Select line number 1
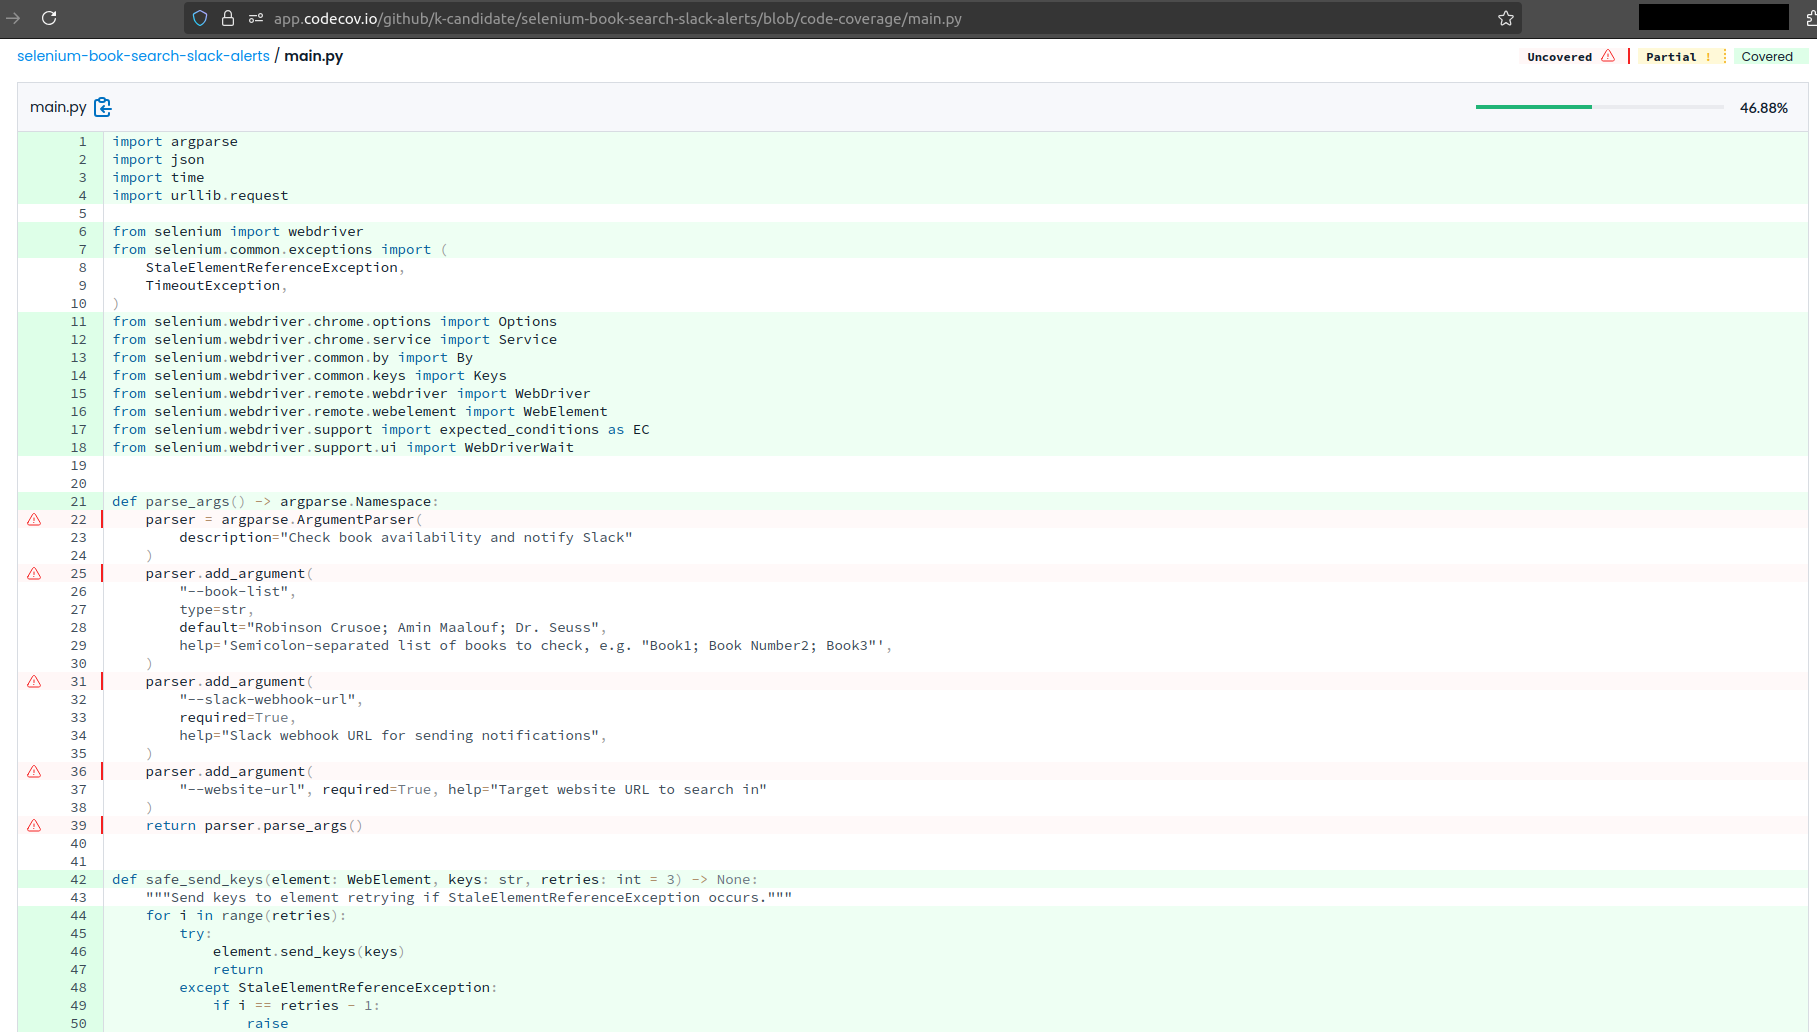The image size is (1817, 1032). 83,142
